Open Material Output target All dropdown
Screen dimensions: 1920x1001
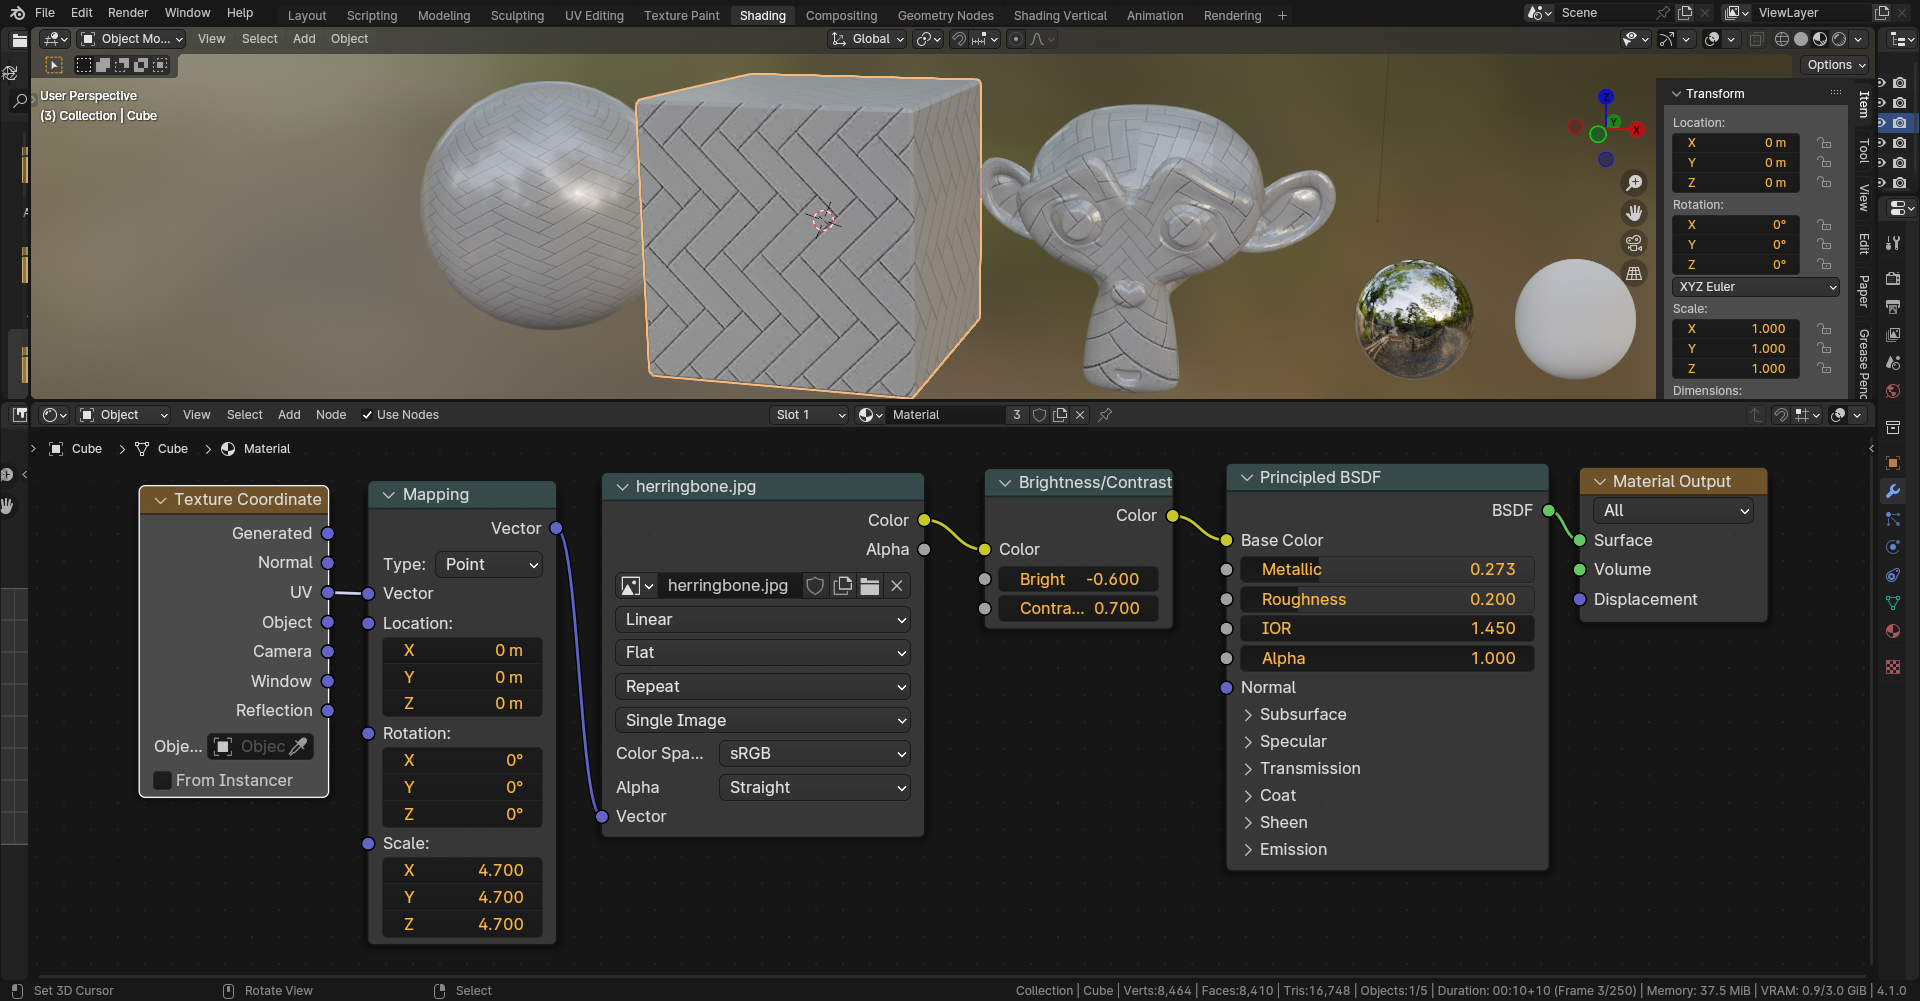[x=1673, y=511]
